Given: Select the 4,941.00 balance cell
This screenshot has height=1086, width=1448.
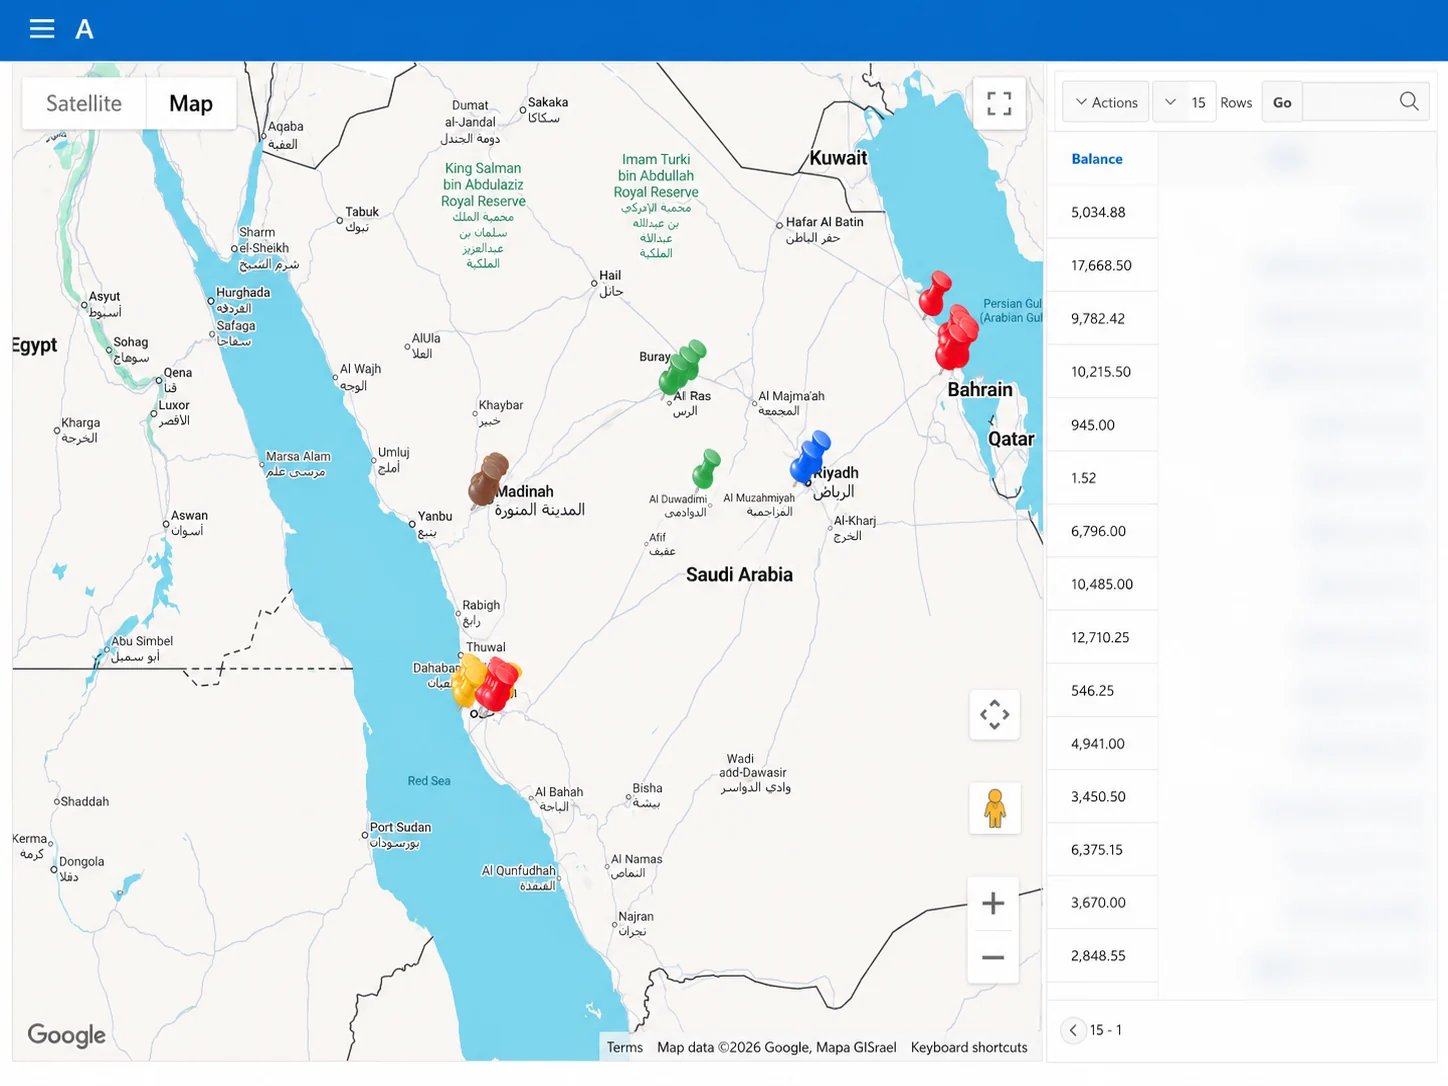Looking at the screenshot, I should click(x=1102, y=743).
